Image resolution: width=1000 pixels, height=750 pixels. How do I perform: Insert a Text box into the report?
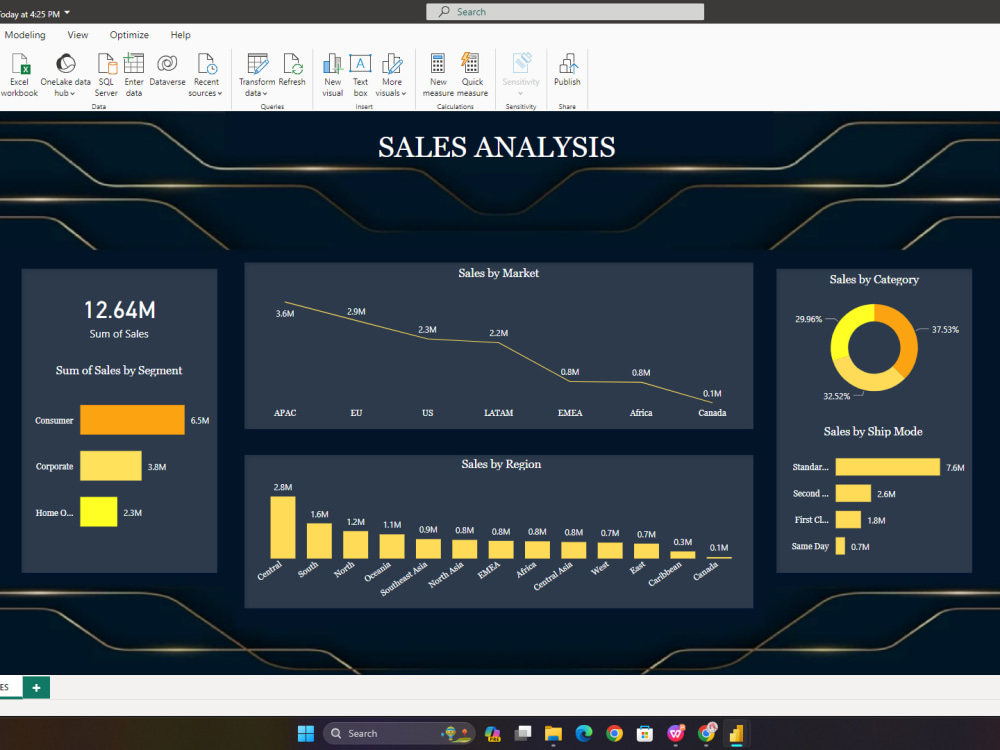(x=360, y=72)
